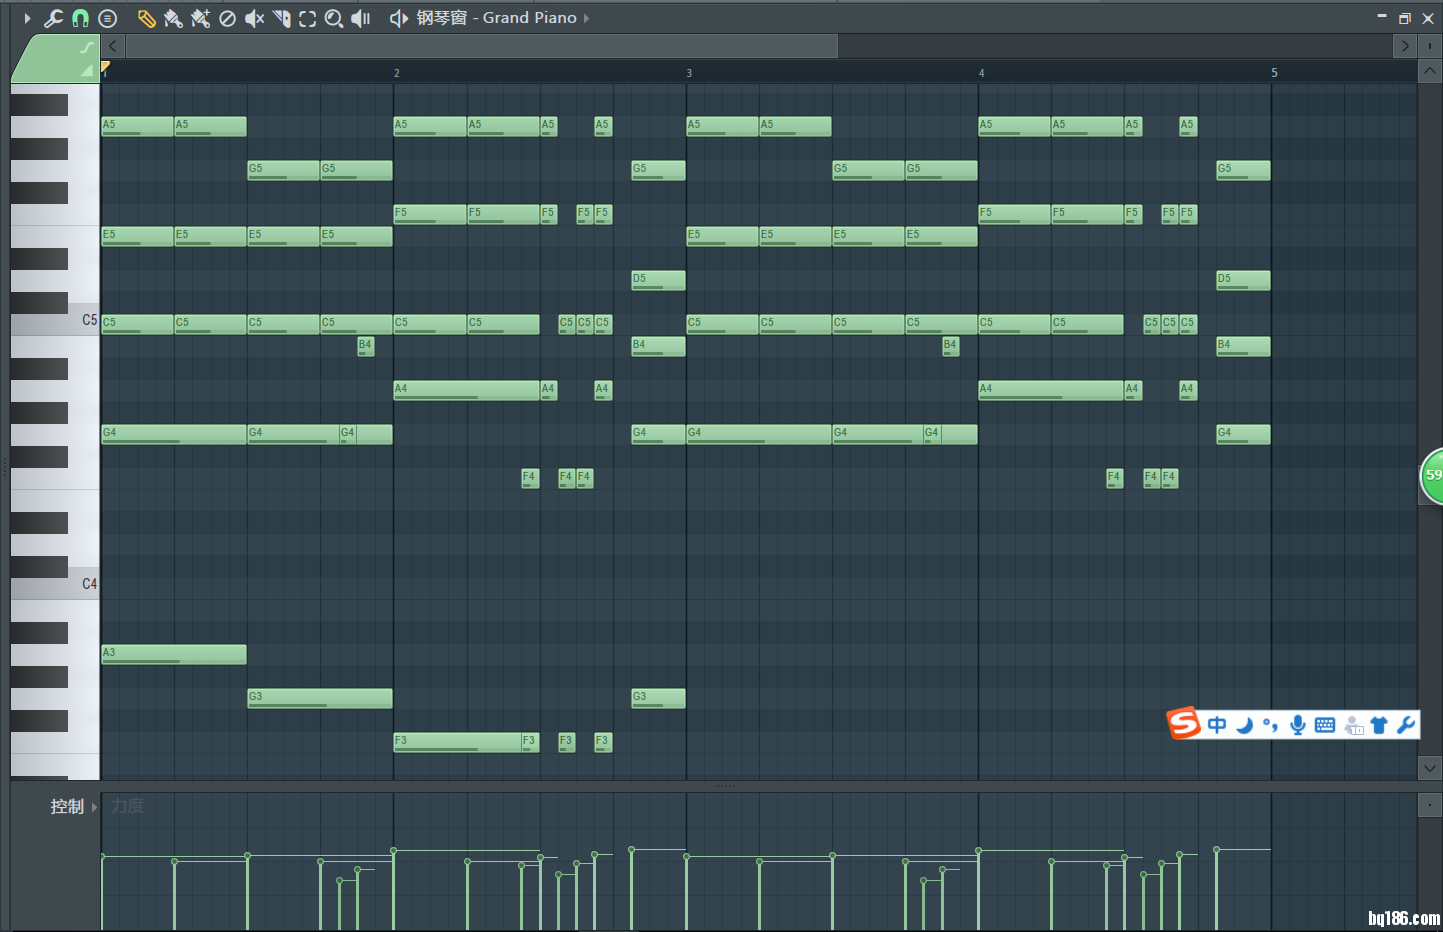The width and height of the screenshot is (1443, 932).
Task: Click the vertical scroll down arrow
Action: coord(1429,768)
